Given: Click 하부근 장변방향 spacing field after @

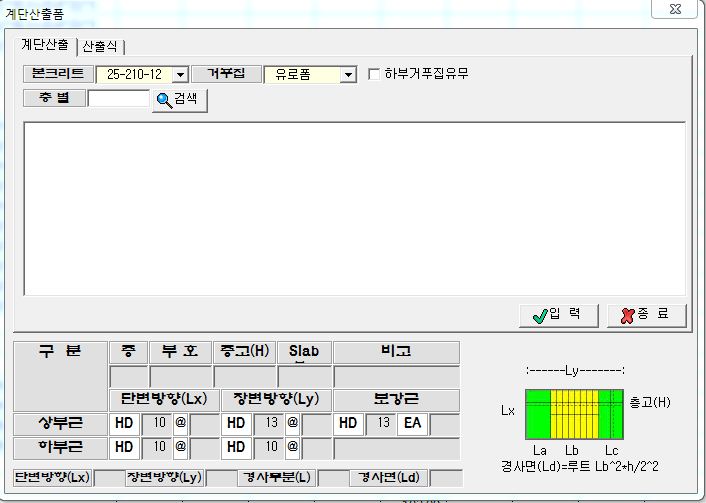Looking at the screenshot, I should [x=317, y=449].
